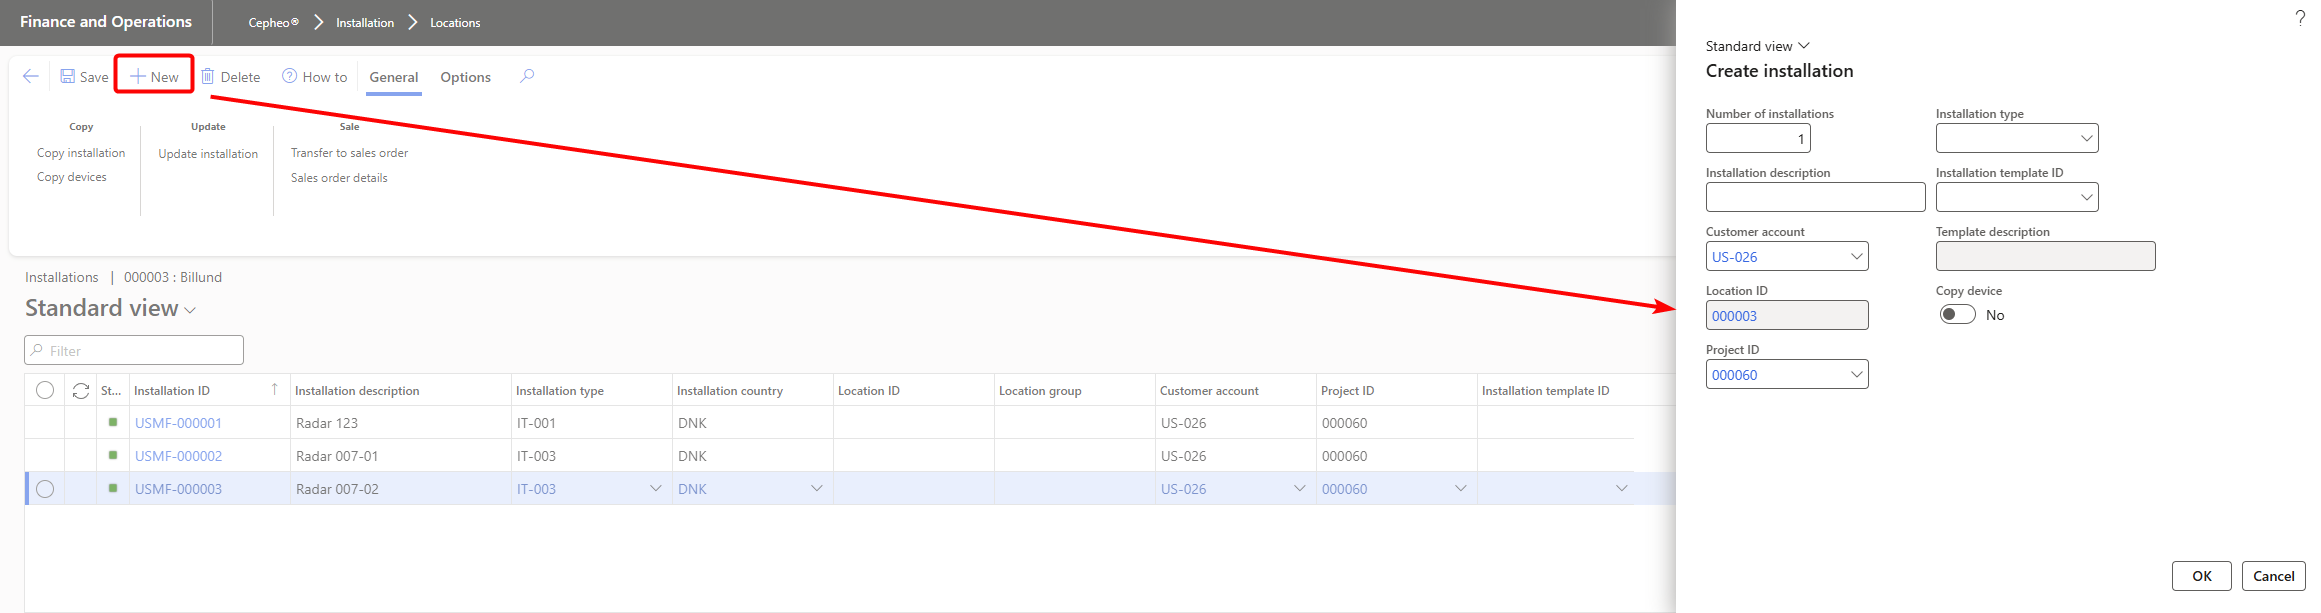Open Locations breadcrumb item
Screen dimensions: 2321x613
(x=455, y=22)
